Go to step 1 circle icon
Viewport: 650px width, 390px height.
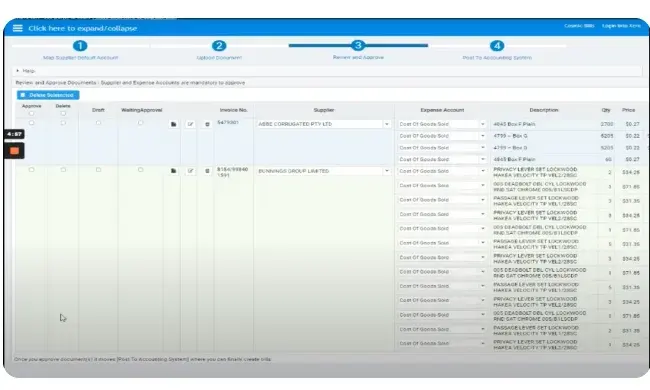pyautogui.click(x=80, y=46)
